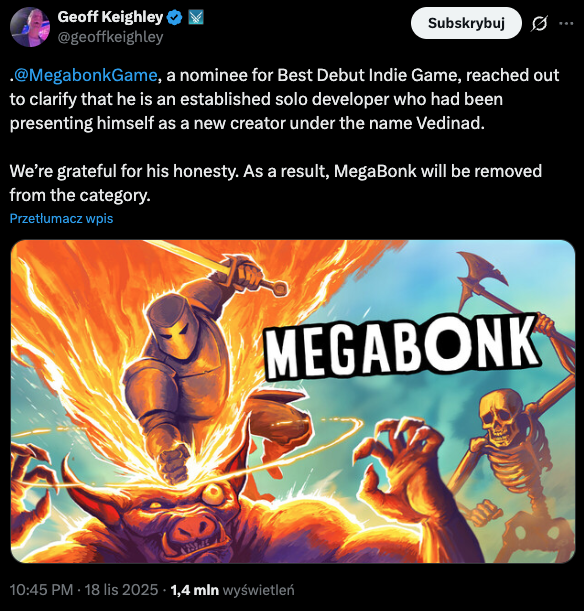
Task: Open the @geoffkeighley handle link
Action: click(x=110, y=37)
